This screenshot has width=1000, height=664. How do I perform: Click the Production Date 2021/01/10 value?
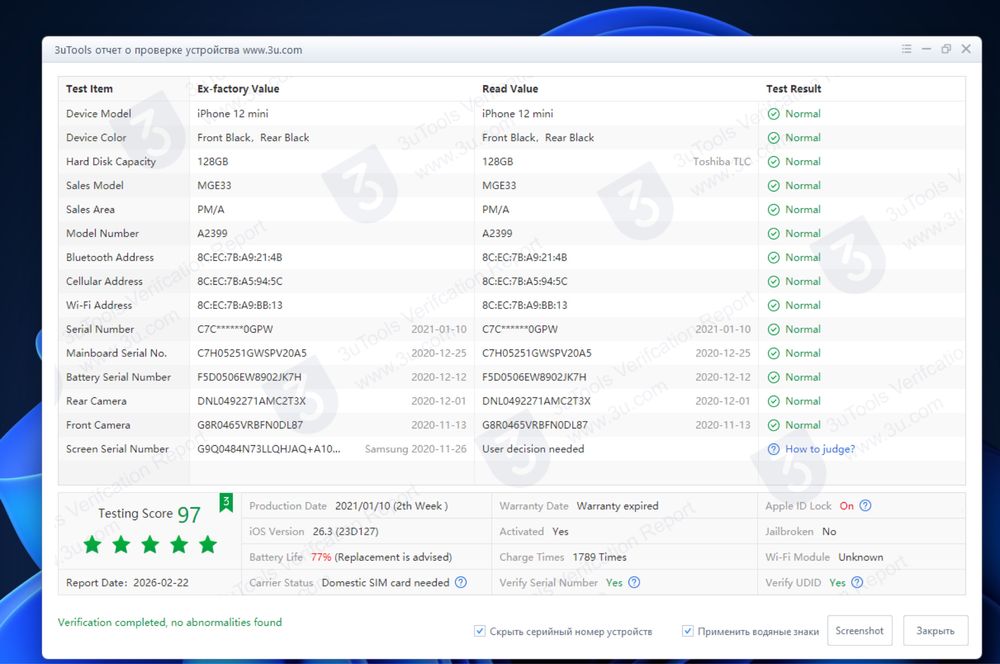point(391,506)
